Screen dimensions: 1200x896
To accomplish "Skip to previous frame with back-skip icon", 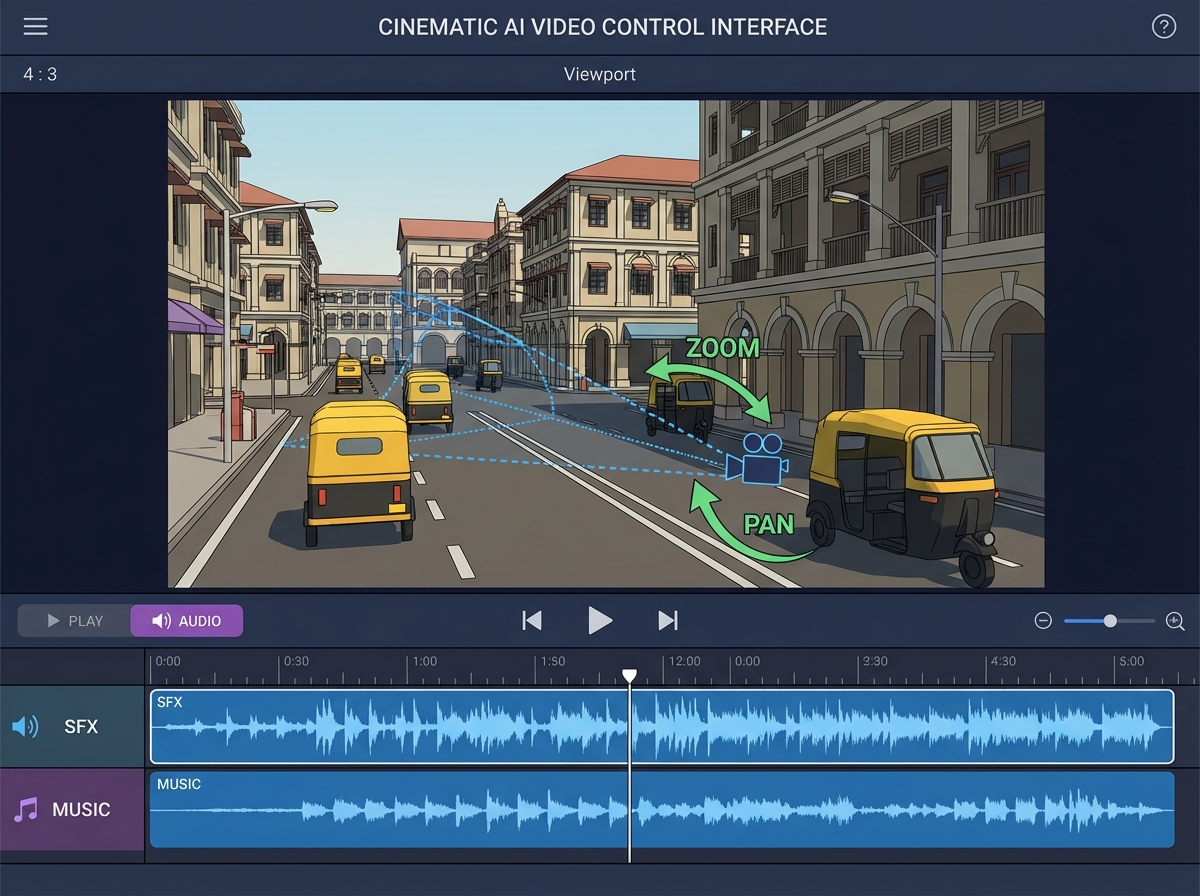I will tap(531, 620).
